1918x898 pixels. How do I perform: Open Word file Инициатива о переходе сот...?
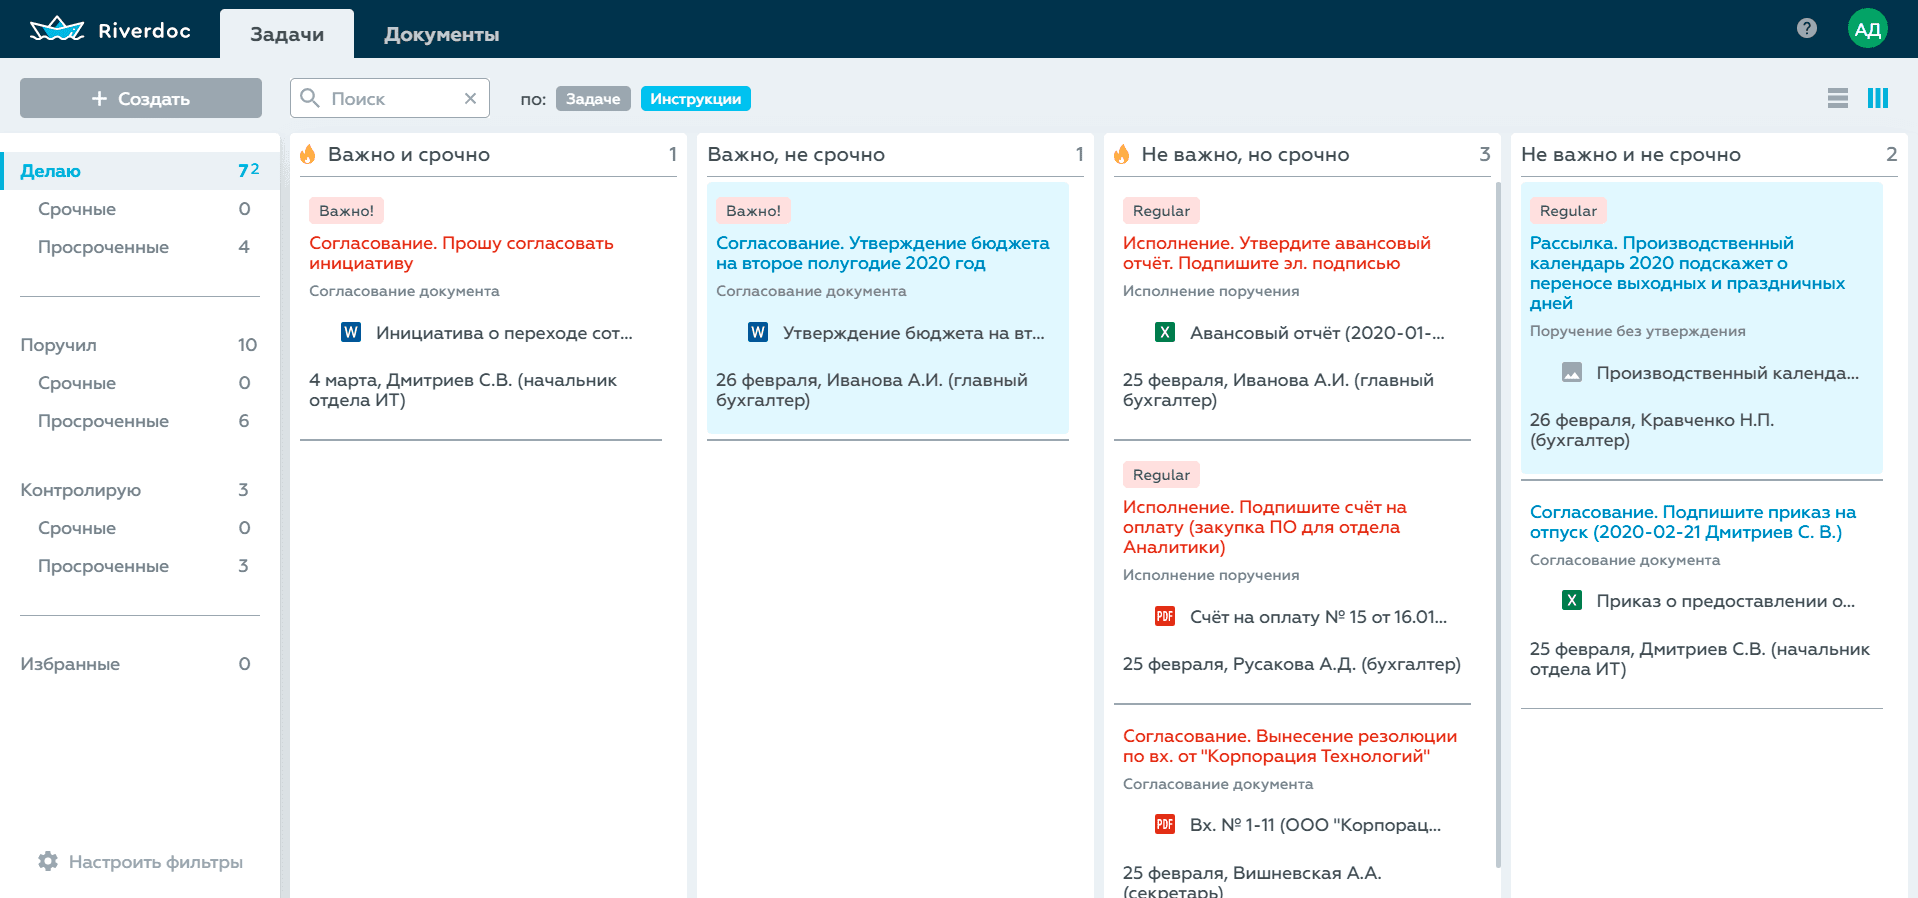pyautogui.click(x=487, y=333)
